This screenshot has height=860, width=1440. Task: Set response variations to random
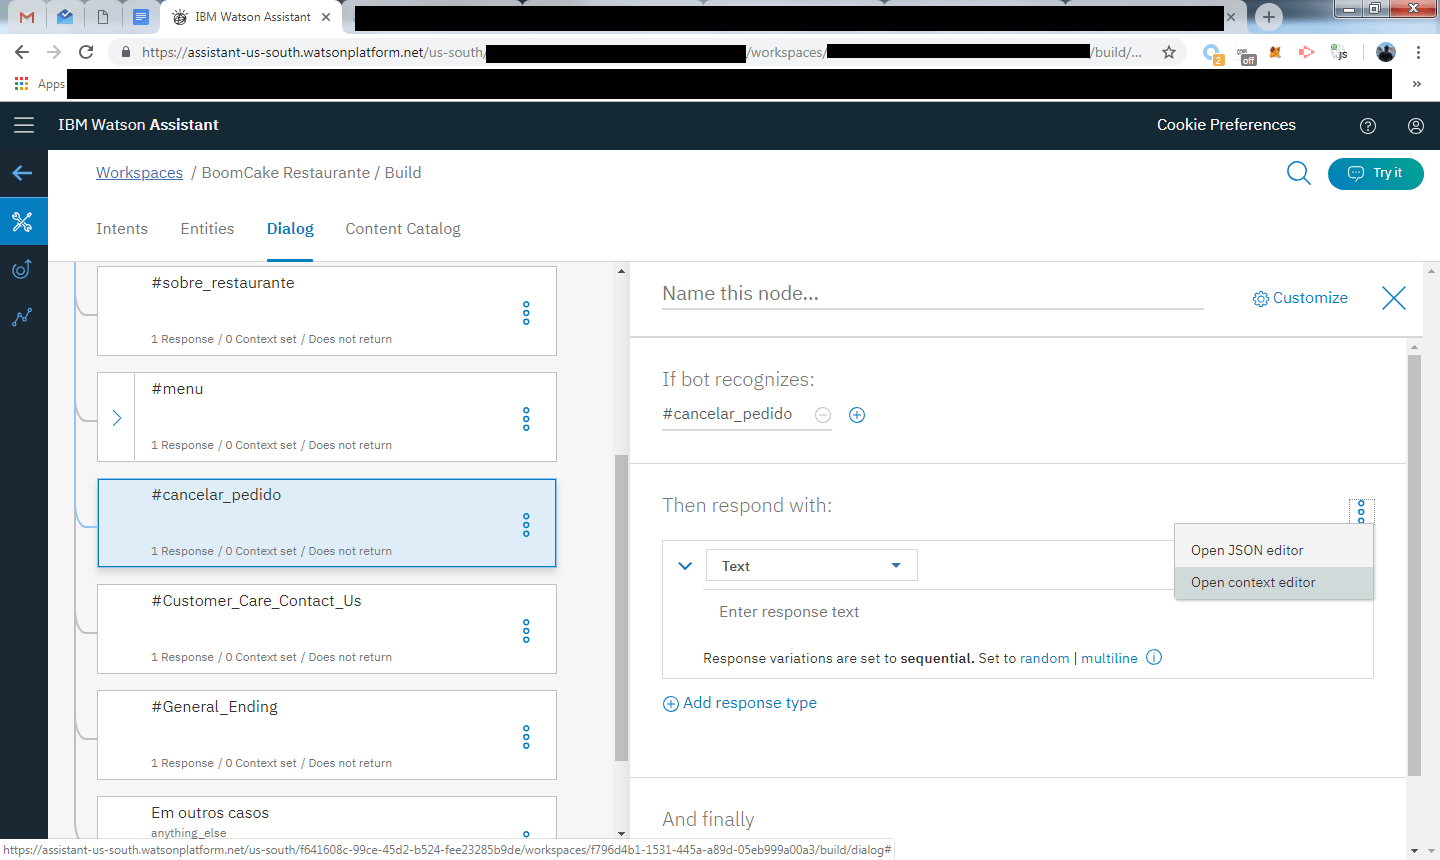[1044, 658]
